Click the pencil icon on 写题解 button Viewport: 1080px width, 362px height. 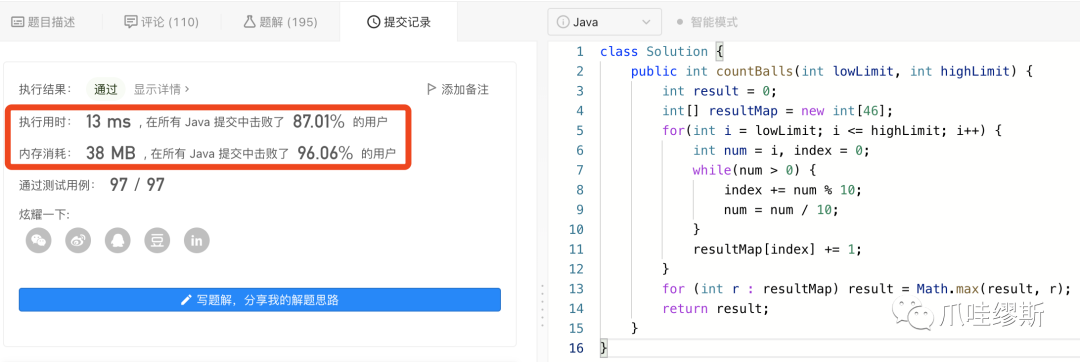click(185, 300)
